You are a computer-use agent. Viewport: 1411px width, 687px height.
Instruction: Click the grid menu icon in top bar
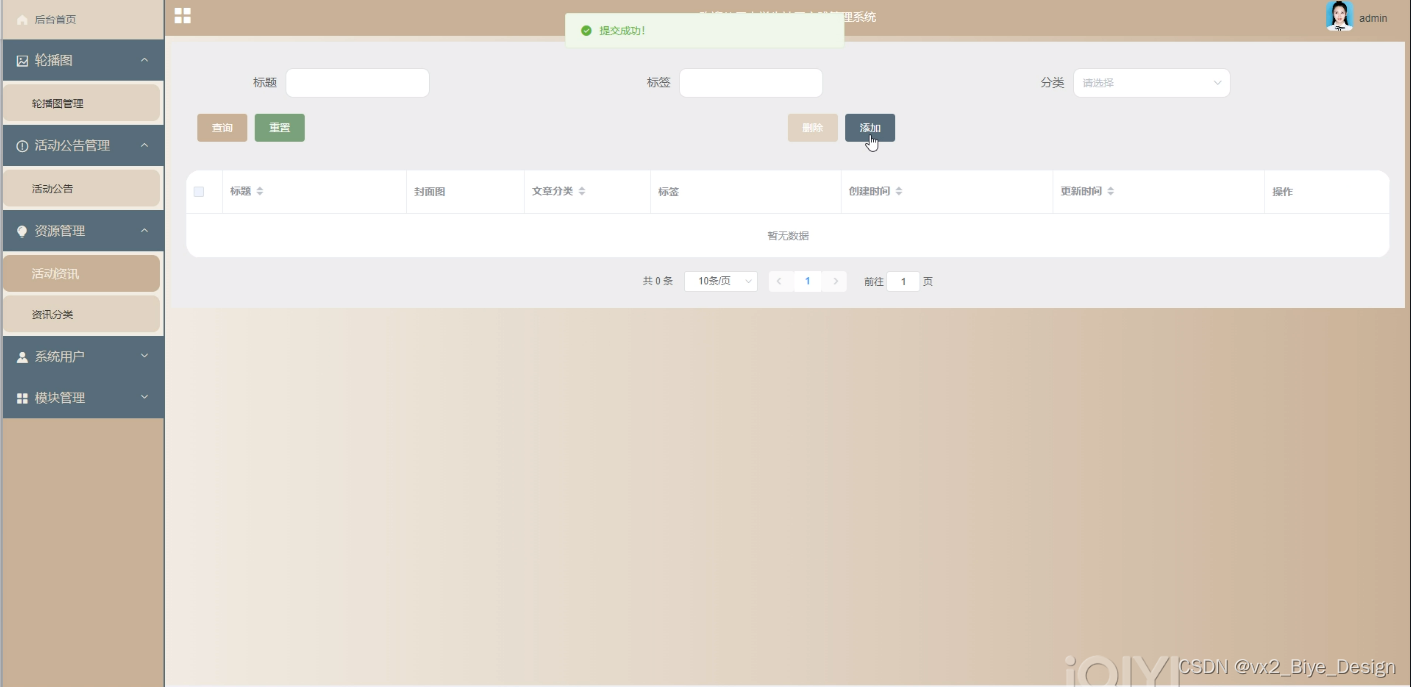(x=183, y=15)
